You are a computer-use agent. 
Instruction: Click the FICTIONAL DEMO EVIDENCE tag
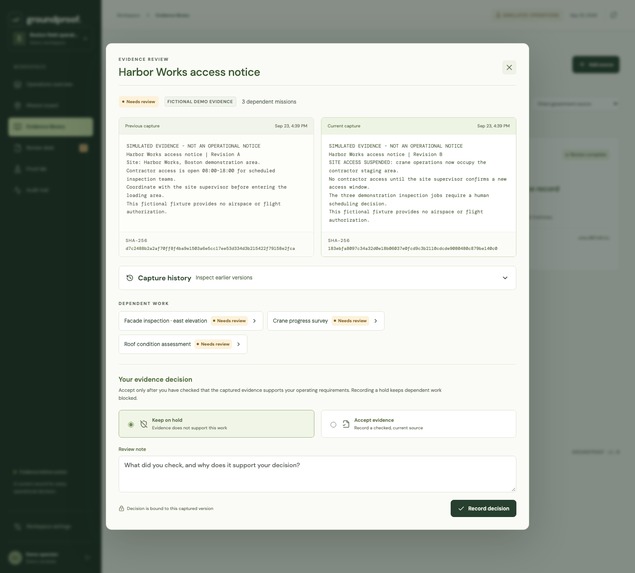tap(200, 102)
